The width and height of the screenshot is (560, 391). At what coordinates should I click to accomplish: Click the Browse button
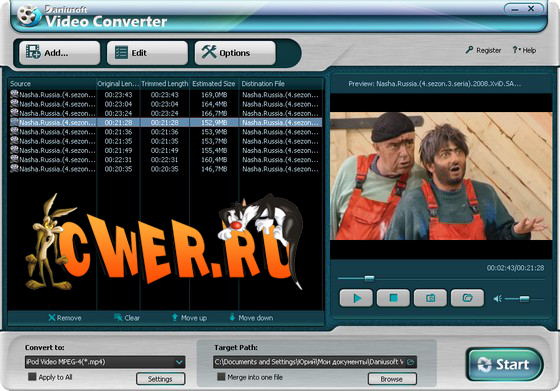tap(392, 379)
